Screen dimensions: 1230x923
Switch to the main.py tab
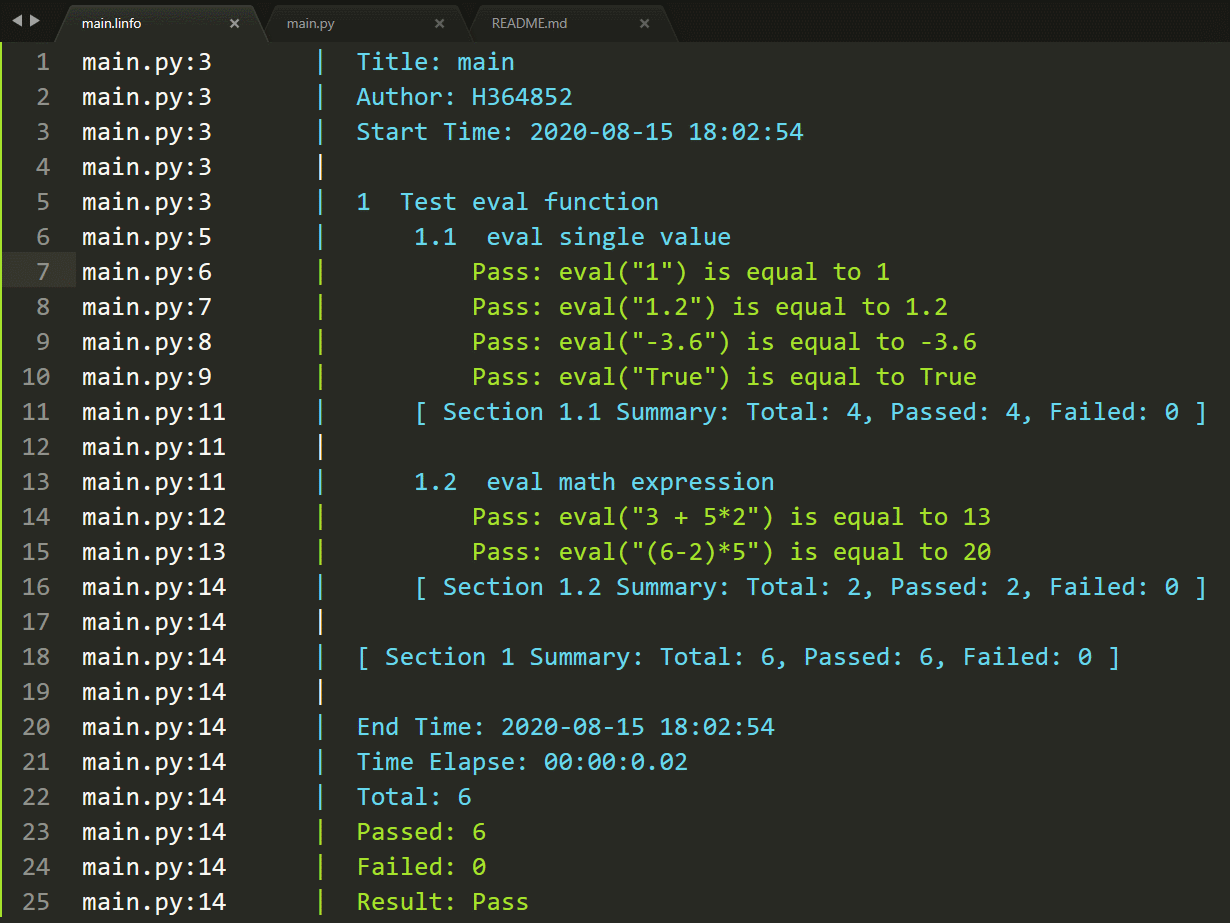[311, 23]
